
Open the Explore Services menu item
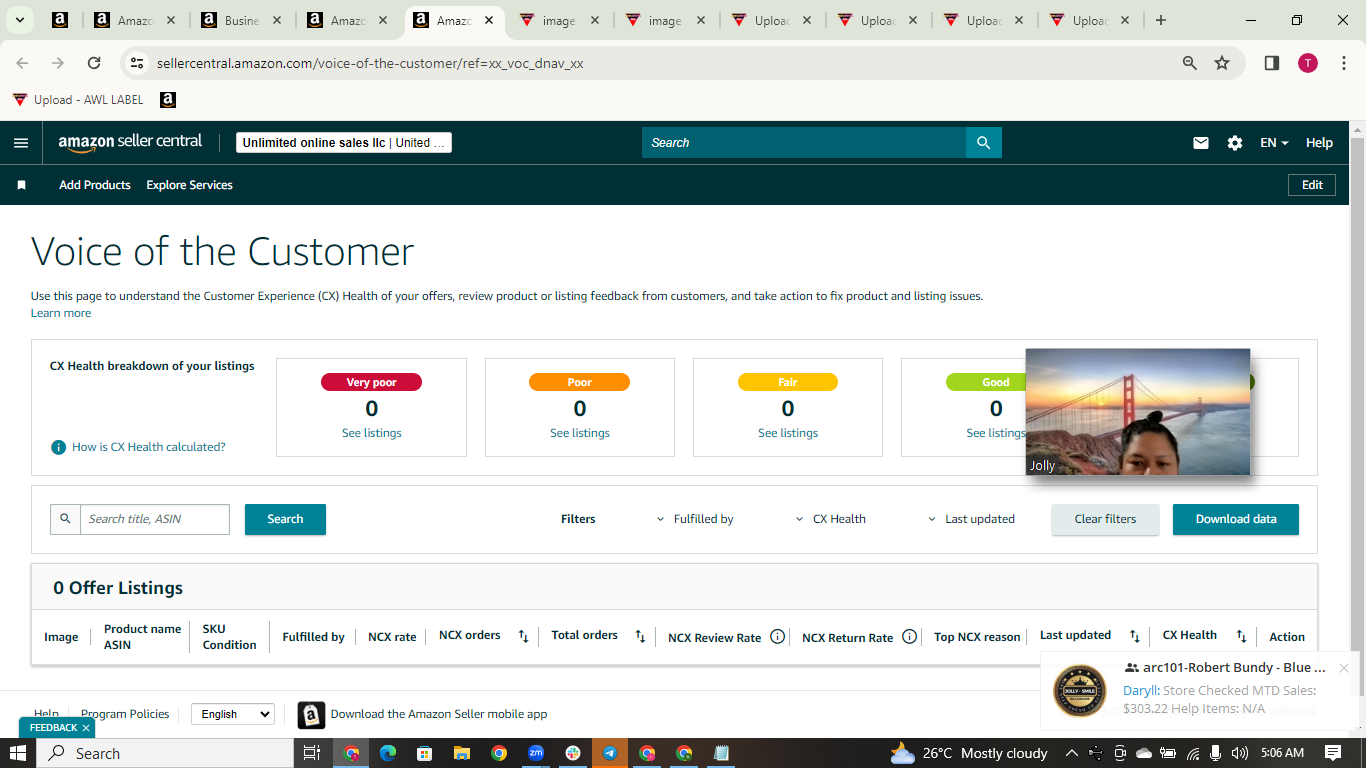[189, 185]
